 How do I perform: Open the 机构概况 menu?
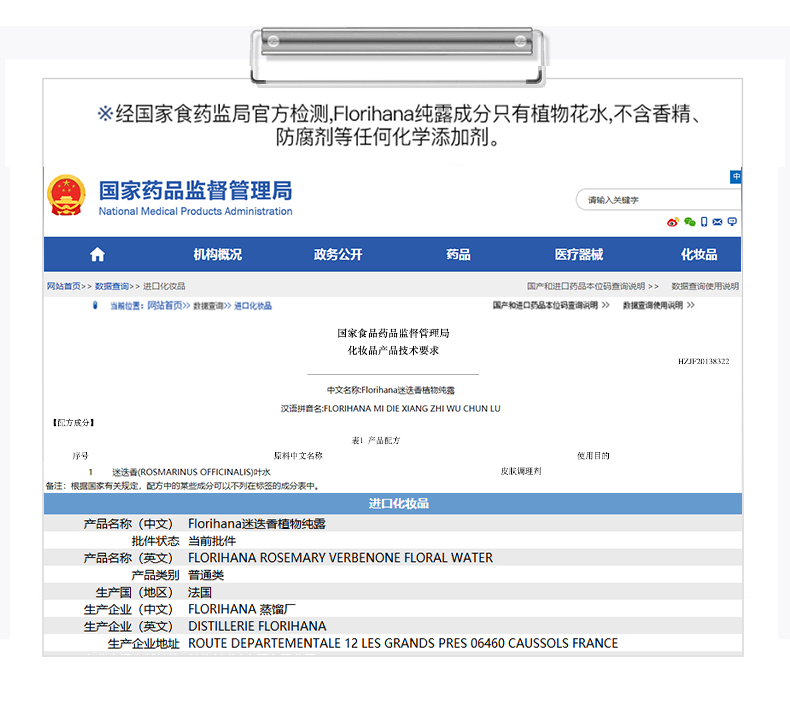click(x=218, y=254)
